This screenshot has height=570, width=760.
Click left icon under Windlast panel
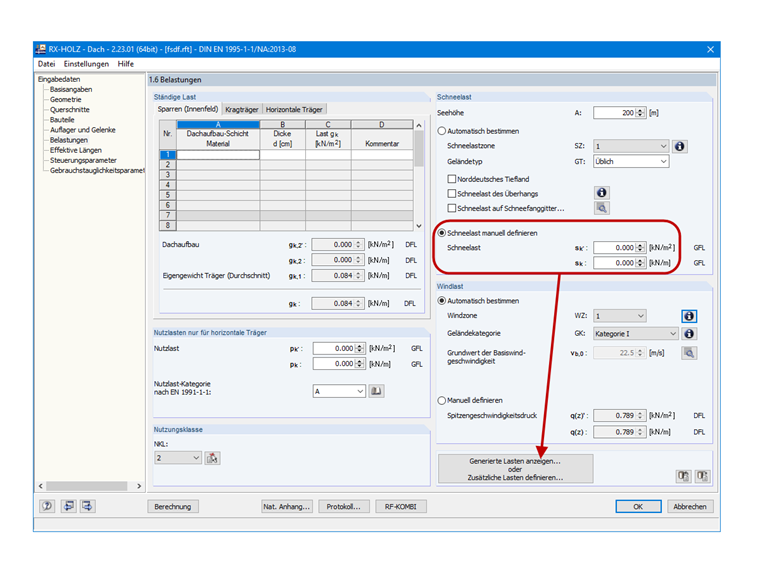(683, 476)
